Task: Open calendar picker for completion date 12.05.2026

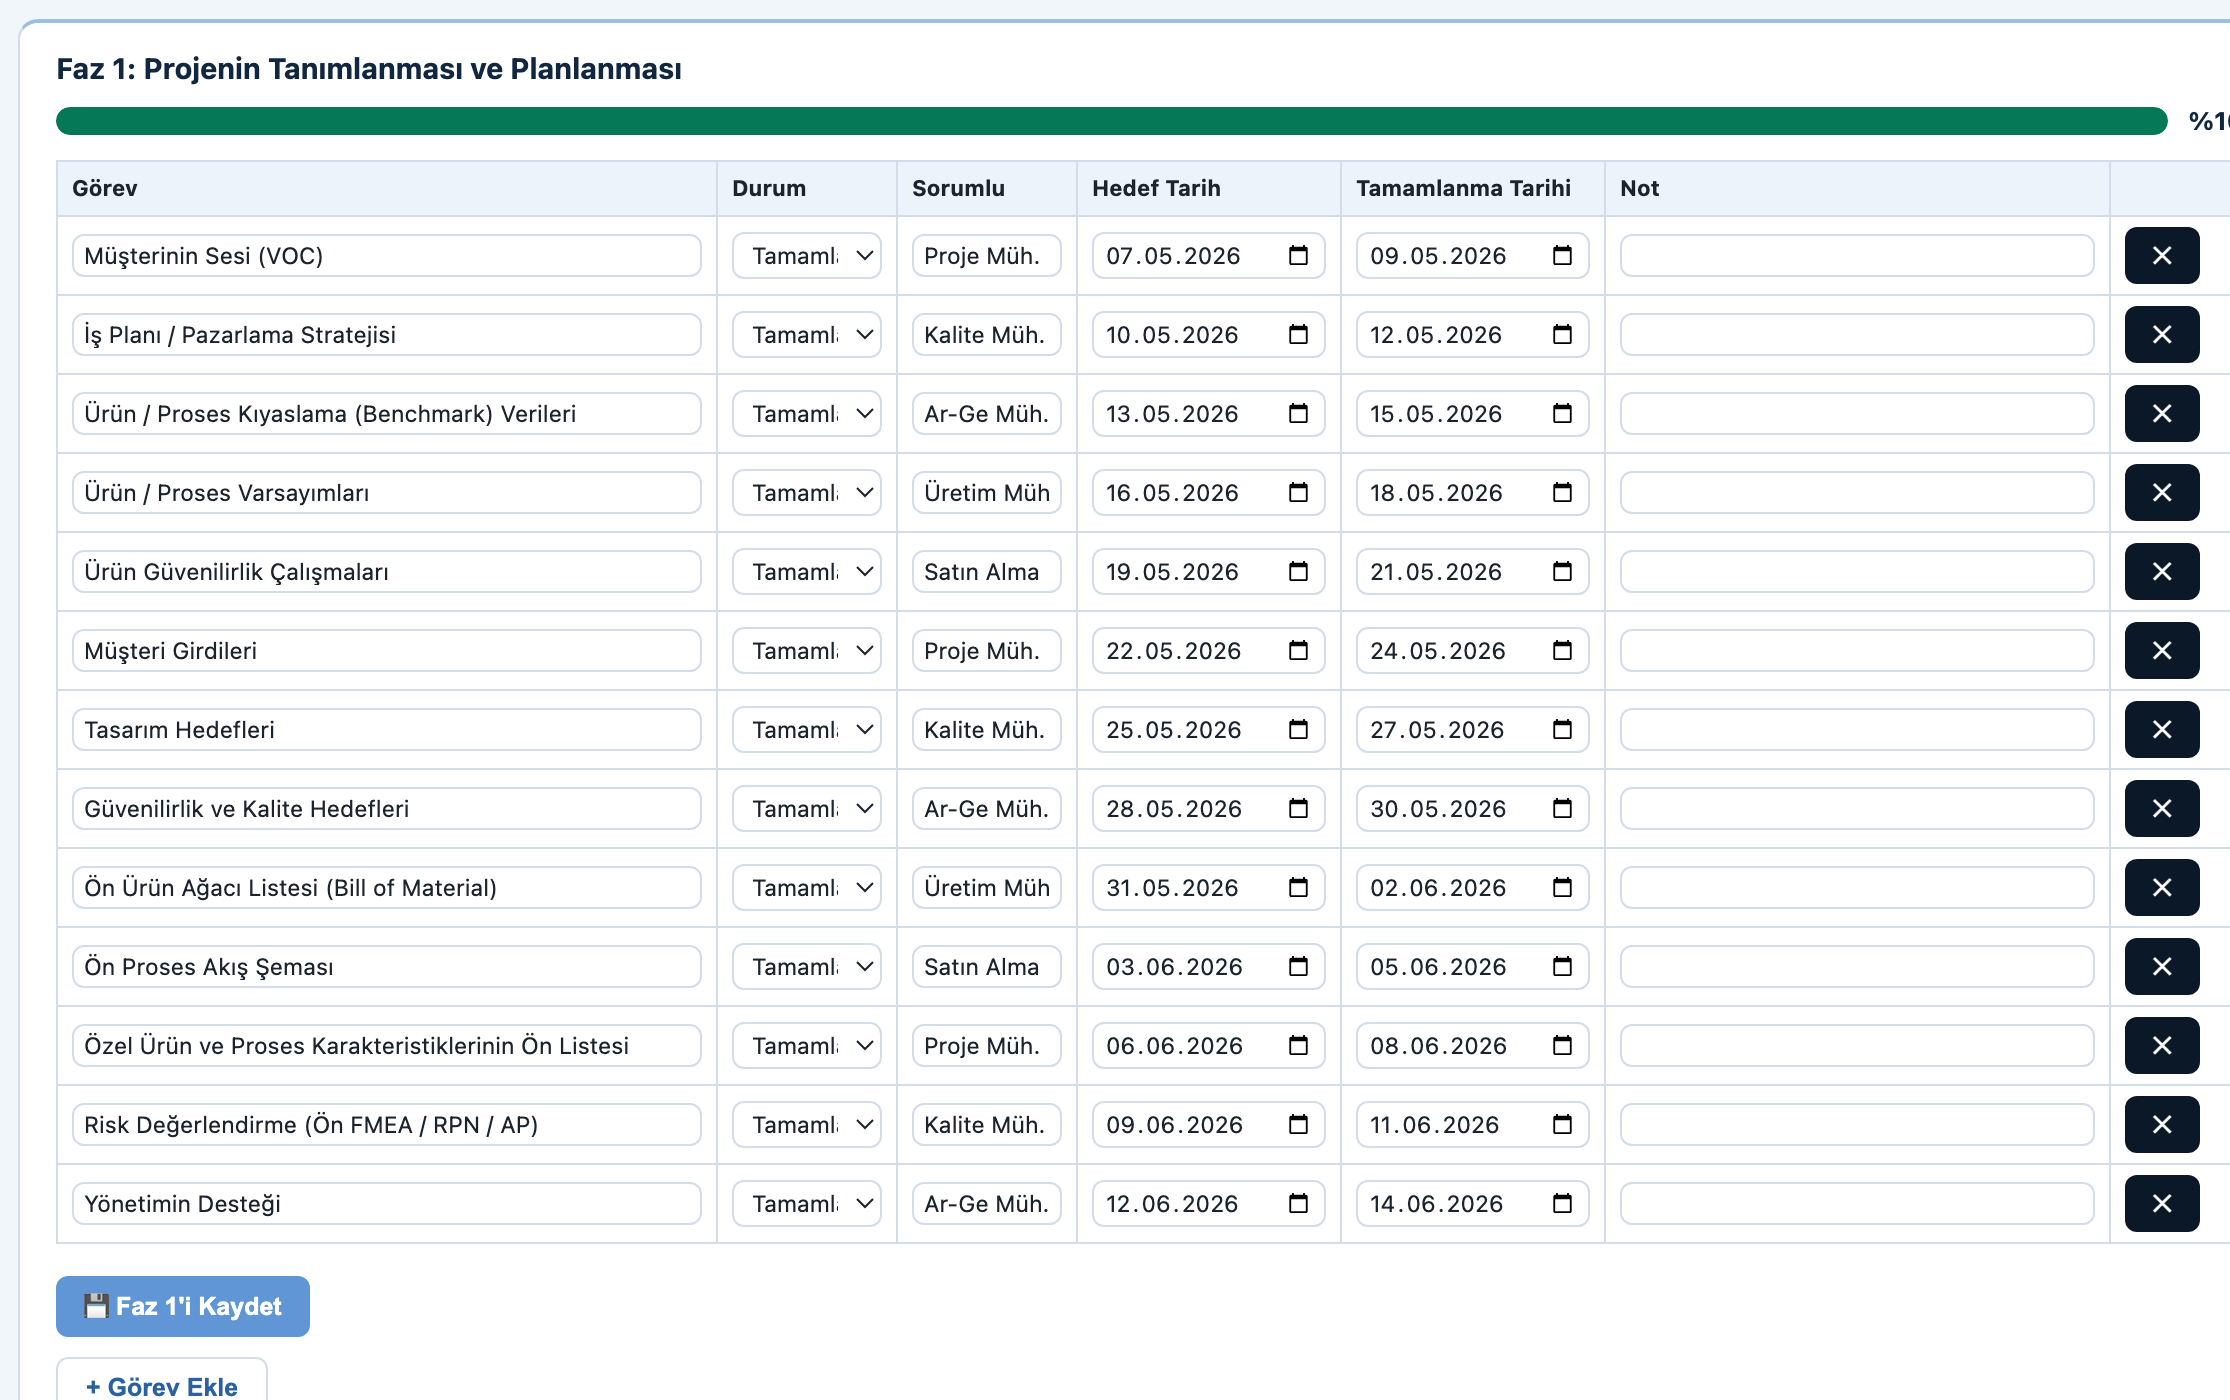Action: point(1562,335)
